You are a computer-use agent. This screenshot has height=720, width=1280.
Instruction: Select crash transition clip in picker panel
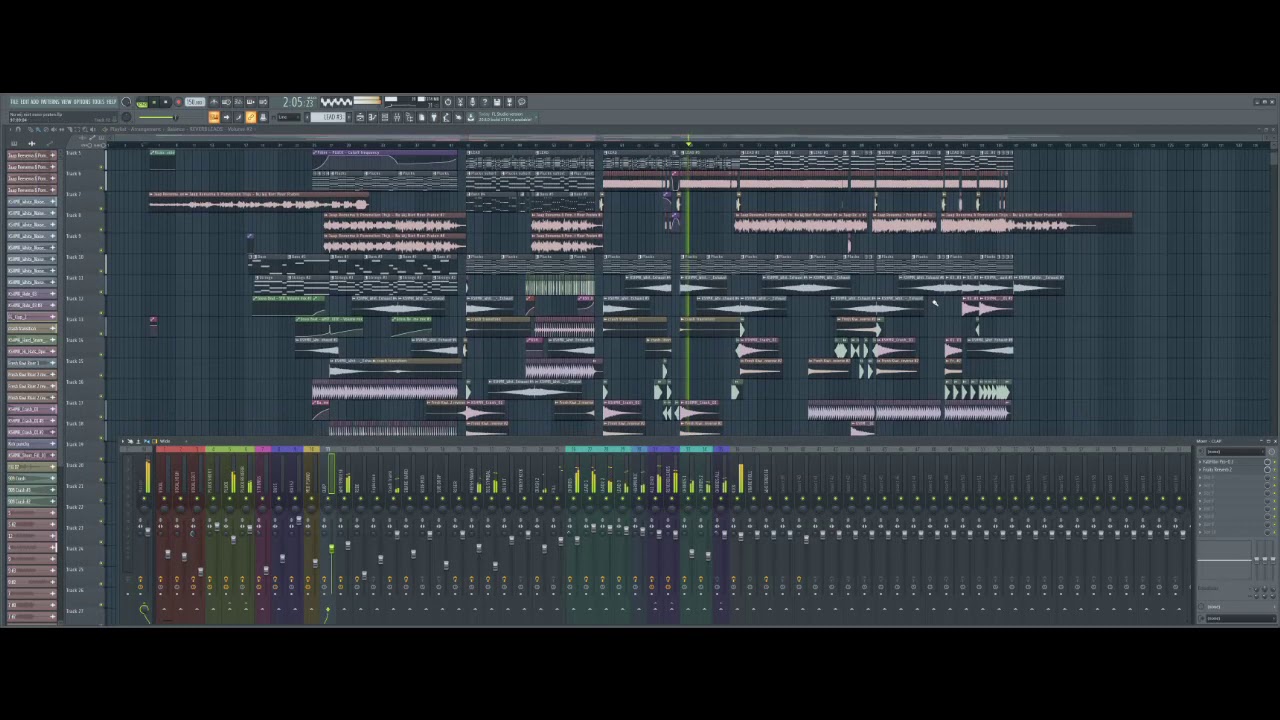pyautogui.click(x=32, y=328)
